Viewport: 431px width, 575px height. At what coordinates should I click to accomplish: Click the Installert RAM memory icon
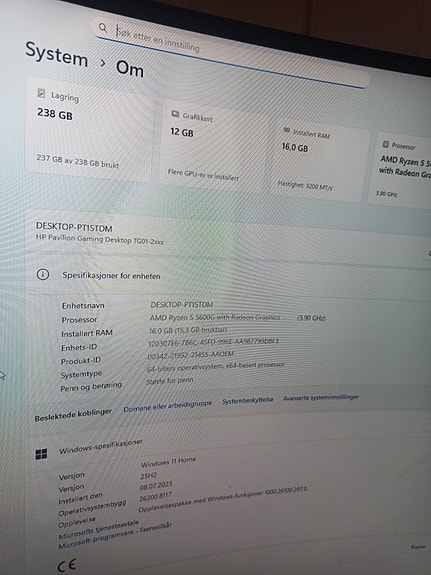point(286,130)
